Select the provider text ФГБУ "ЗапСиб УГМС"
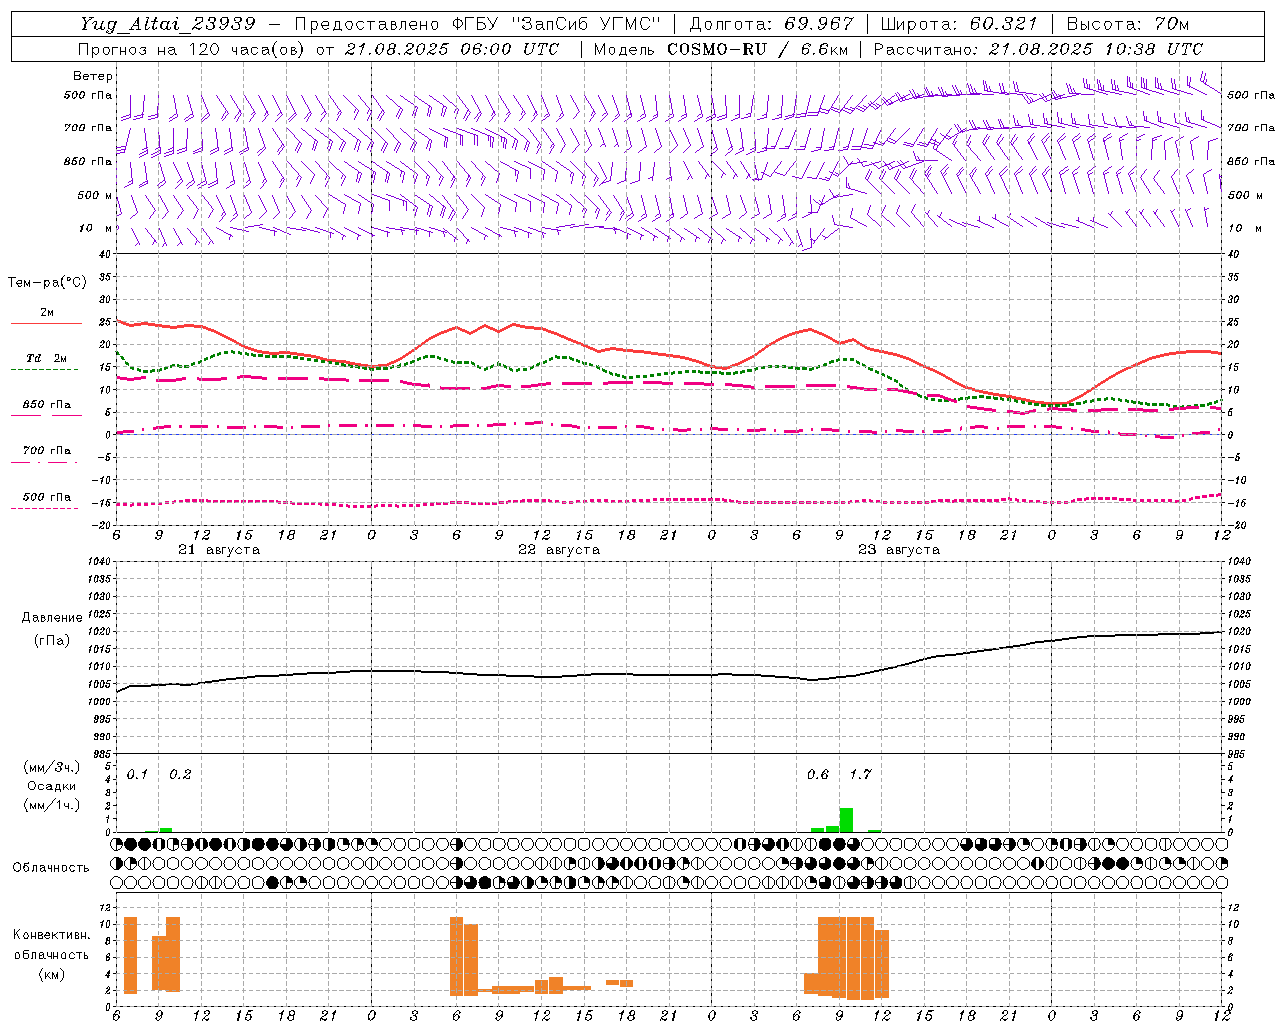The width and height of the screenshot is (1280, 1024). point(559,24)
